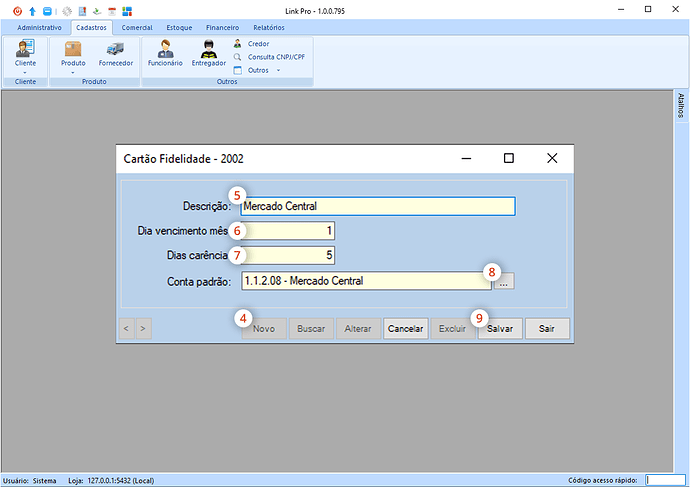Open the Estoque tab

(x=179, y=28)
